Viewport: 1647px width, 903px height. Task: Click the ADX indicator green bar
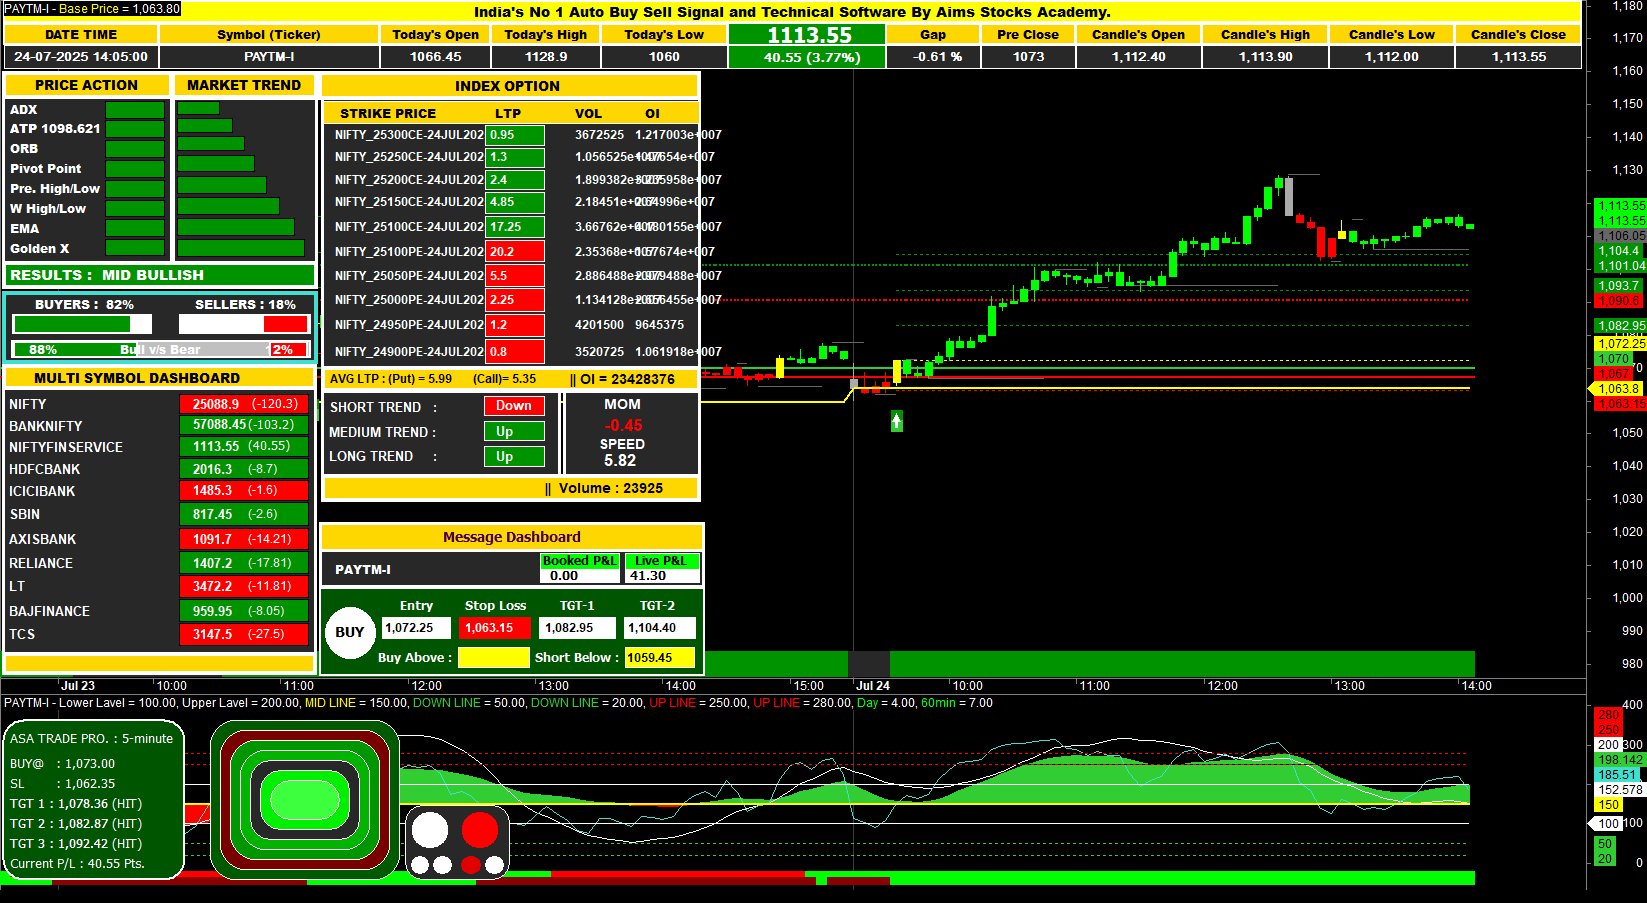pyautogui.click(x=135, y=110)
